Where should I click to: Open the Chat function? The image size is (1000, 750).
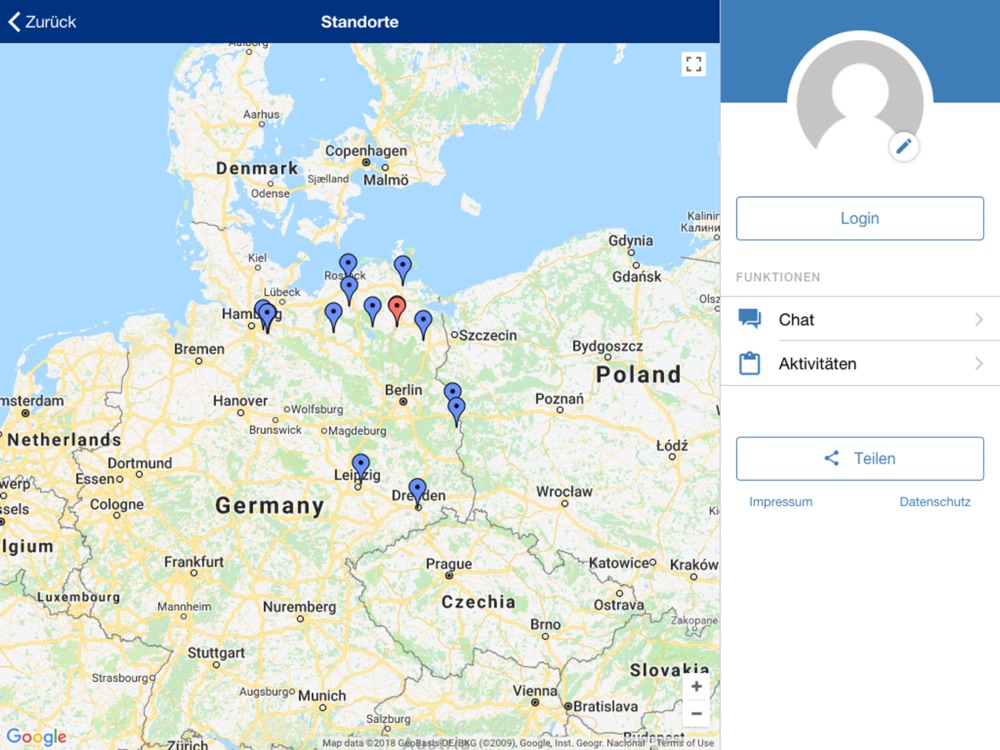pos(860,319)
